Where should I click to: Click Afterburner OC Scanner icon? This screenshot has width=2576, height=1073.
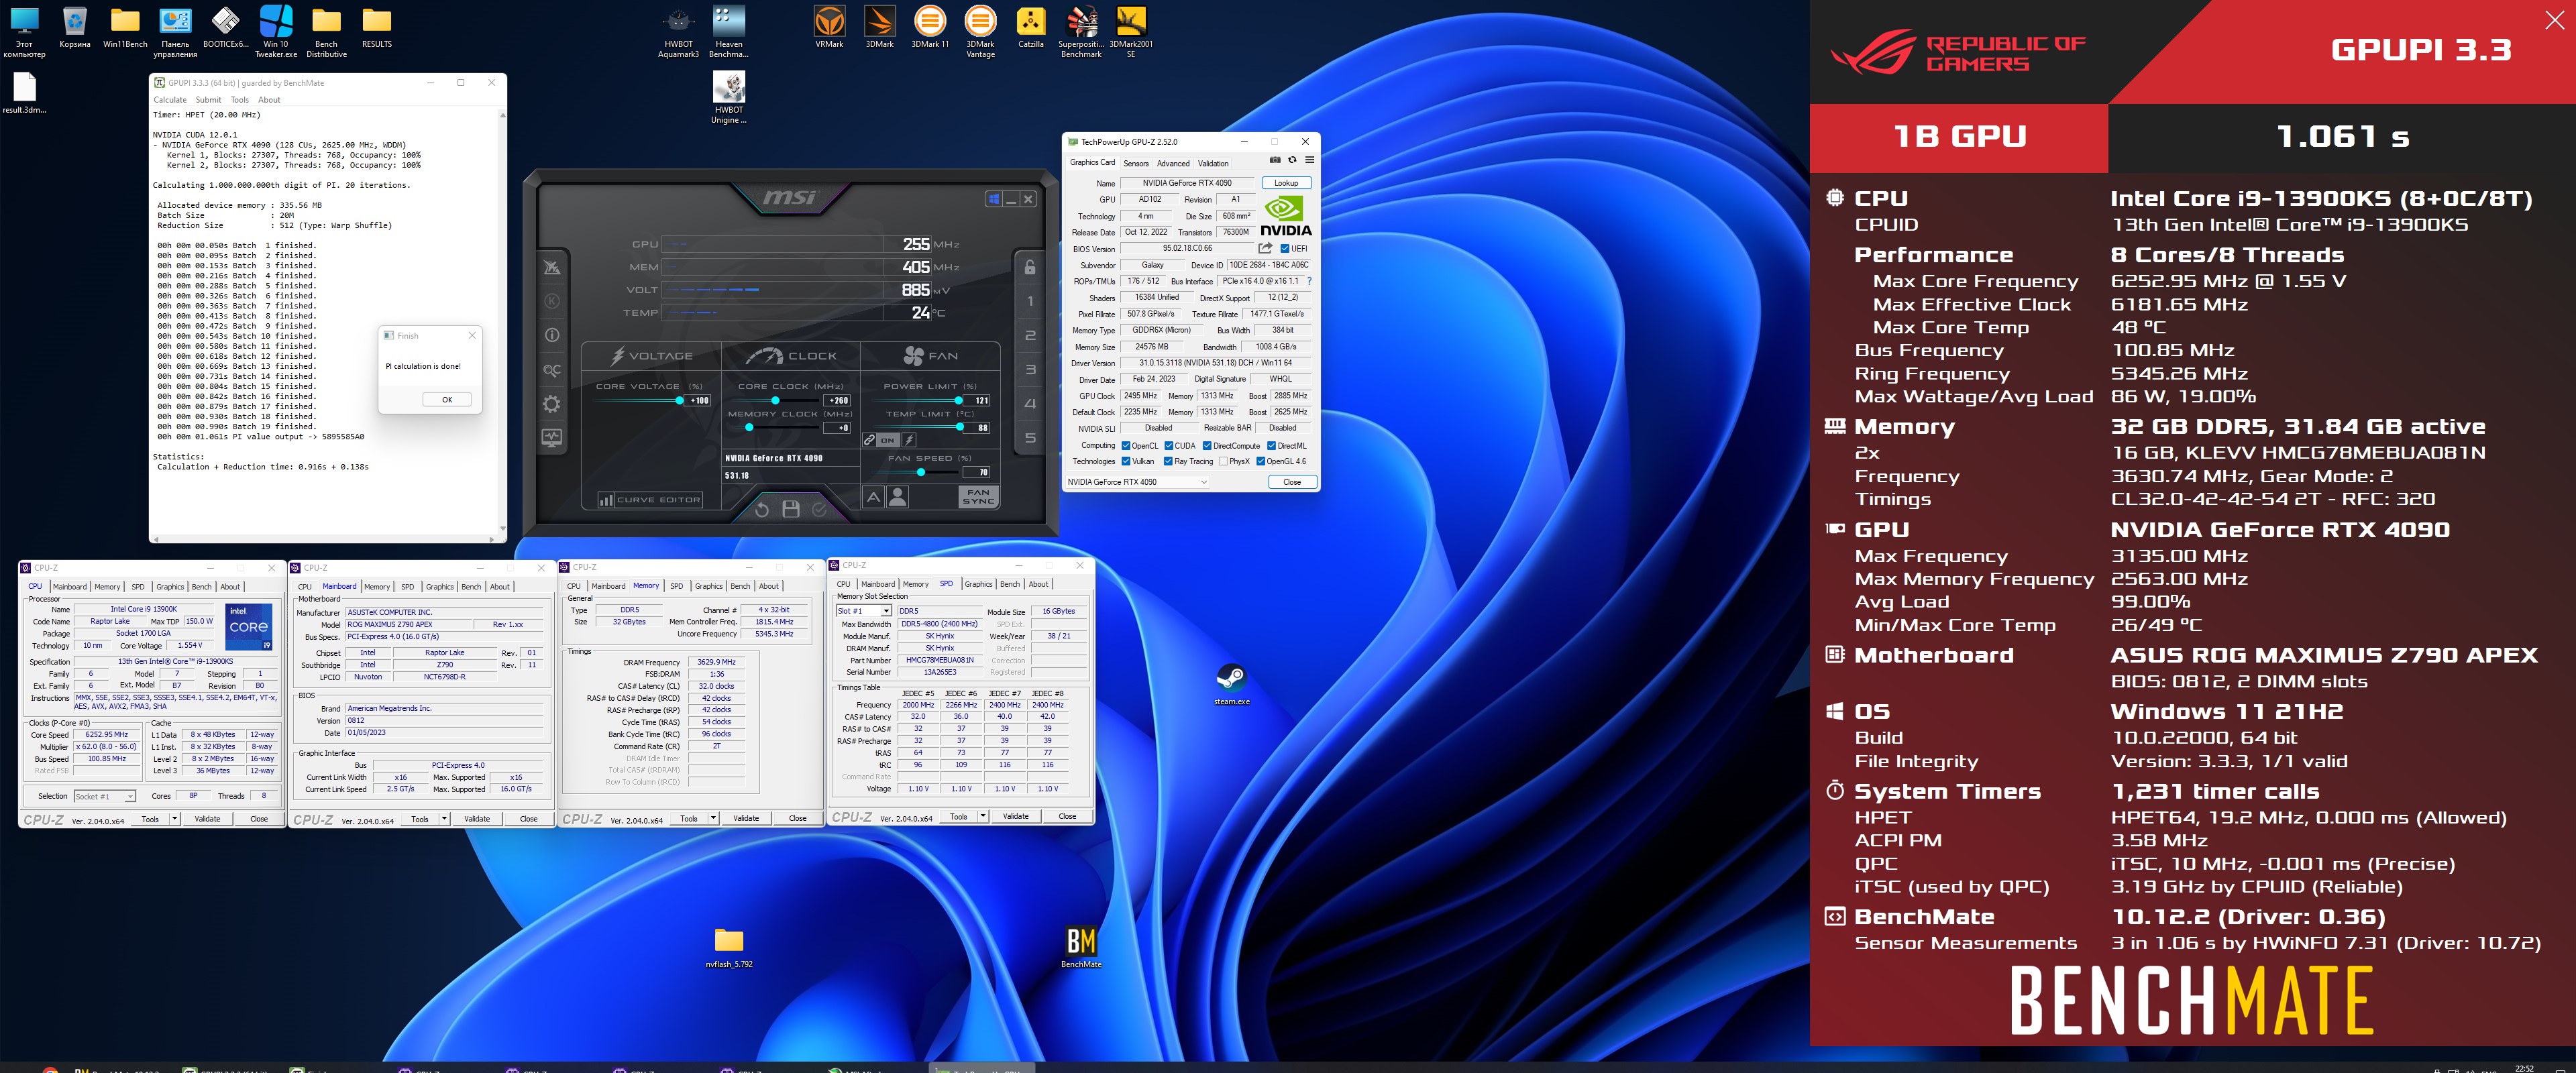(551, 370)
